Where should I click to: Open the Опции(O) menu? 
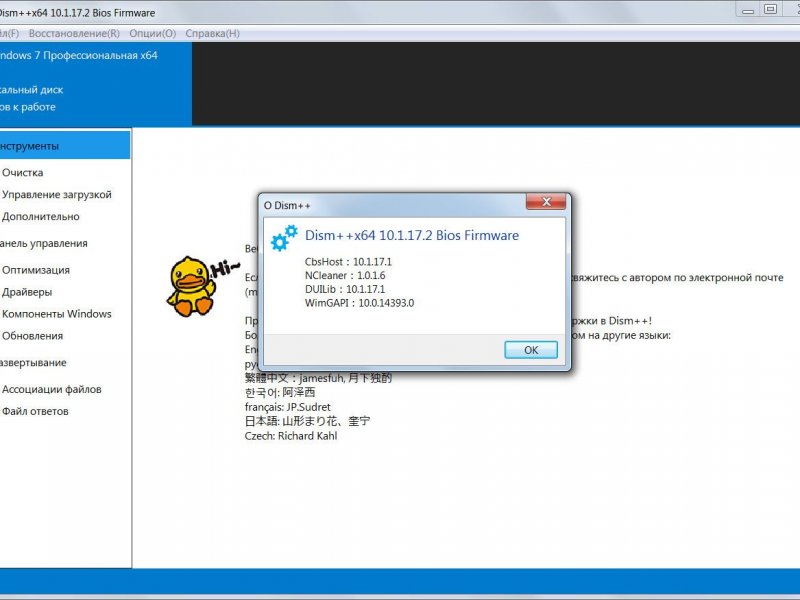point(153,33)
